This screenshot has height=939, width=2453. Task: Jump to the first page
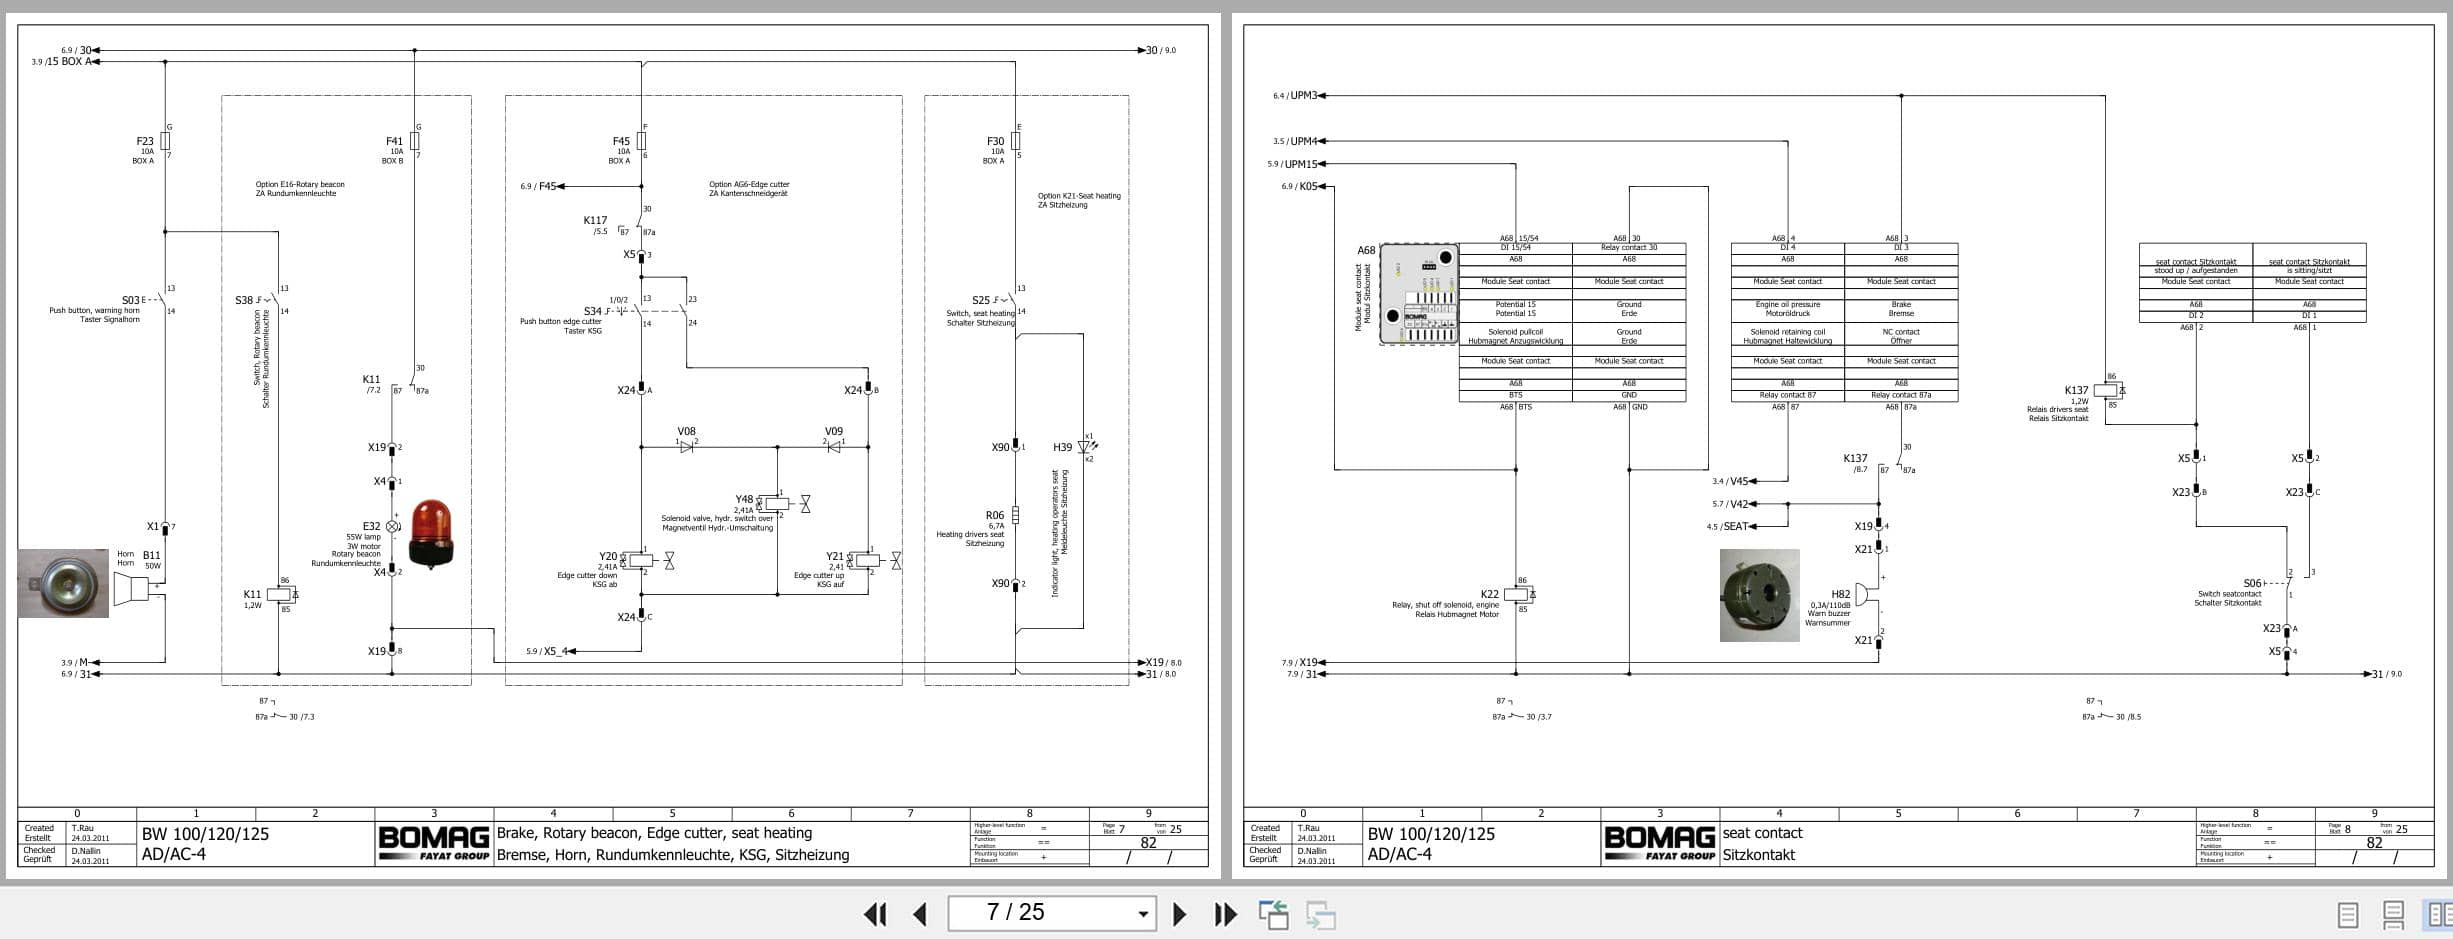(876, 913)
